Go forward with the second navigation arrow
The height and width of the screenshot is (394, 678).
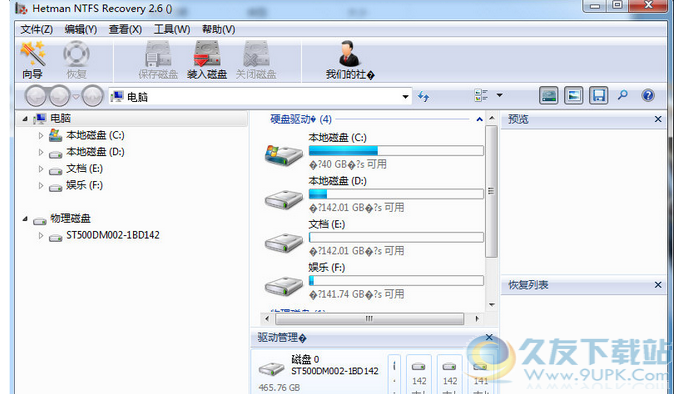click(59, 96)
